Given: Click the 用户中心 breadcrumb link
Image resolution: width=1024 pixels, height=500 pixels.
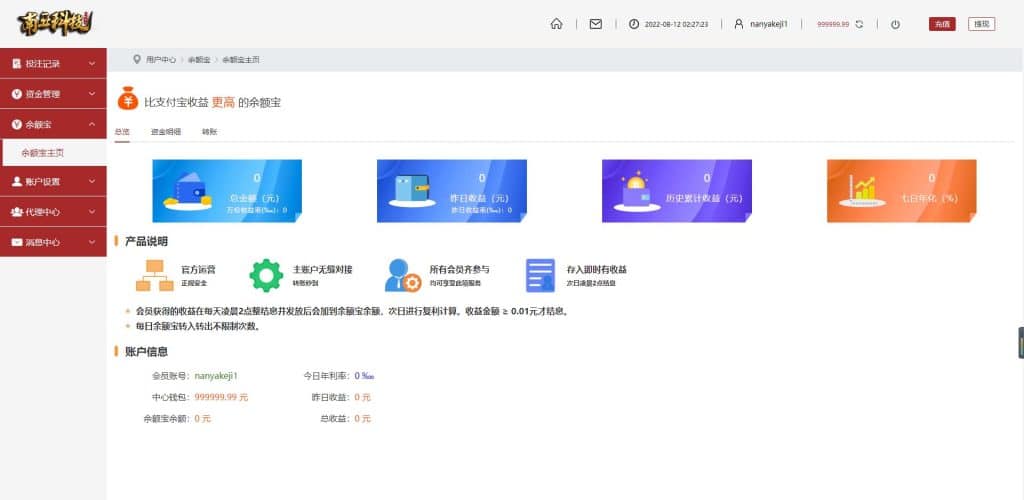Looking at the screenshot, I should [161, 59].
